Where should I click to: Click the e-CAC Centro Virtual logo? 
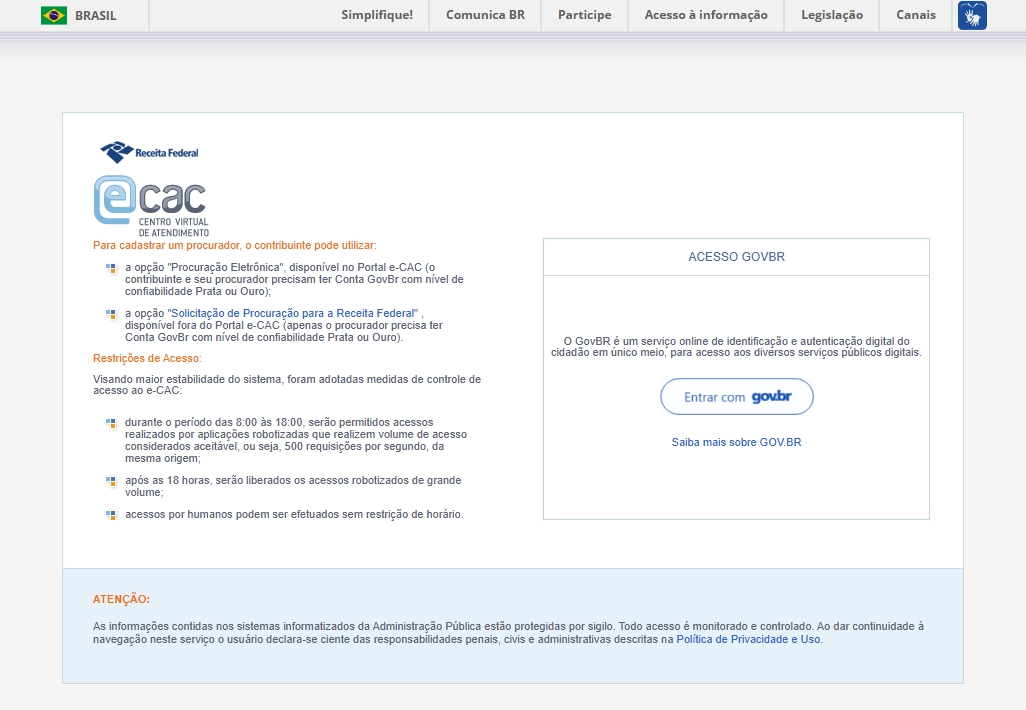pos(151,206)
